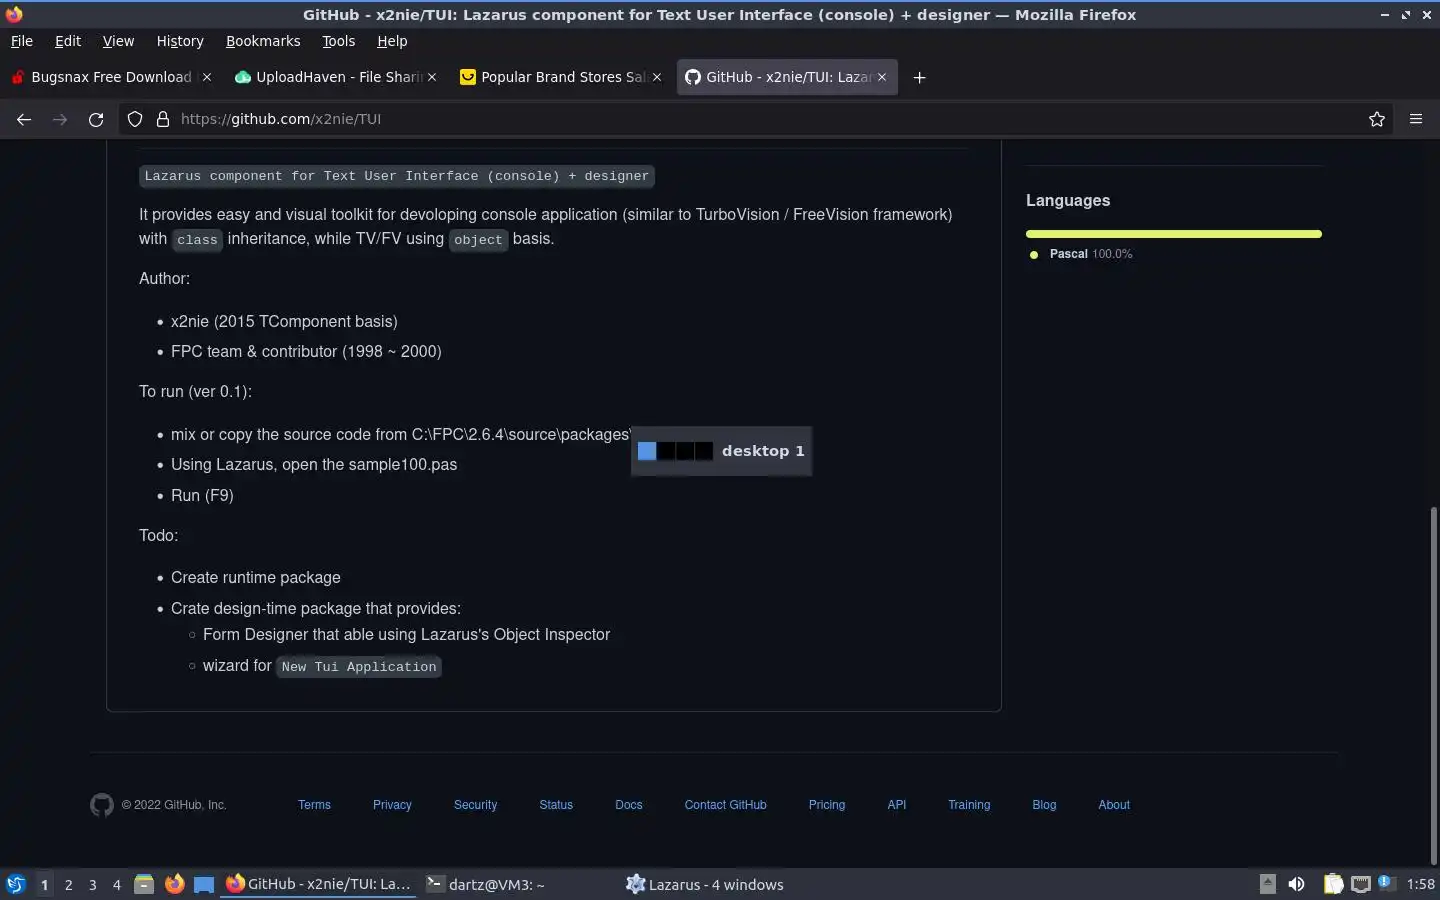Click the show desktop taskbar icon
Image resolution: width=1440 pixels, height=900 pixels.
204,884
